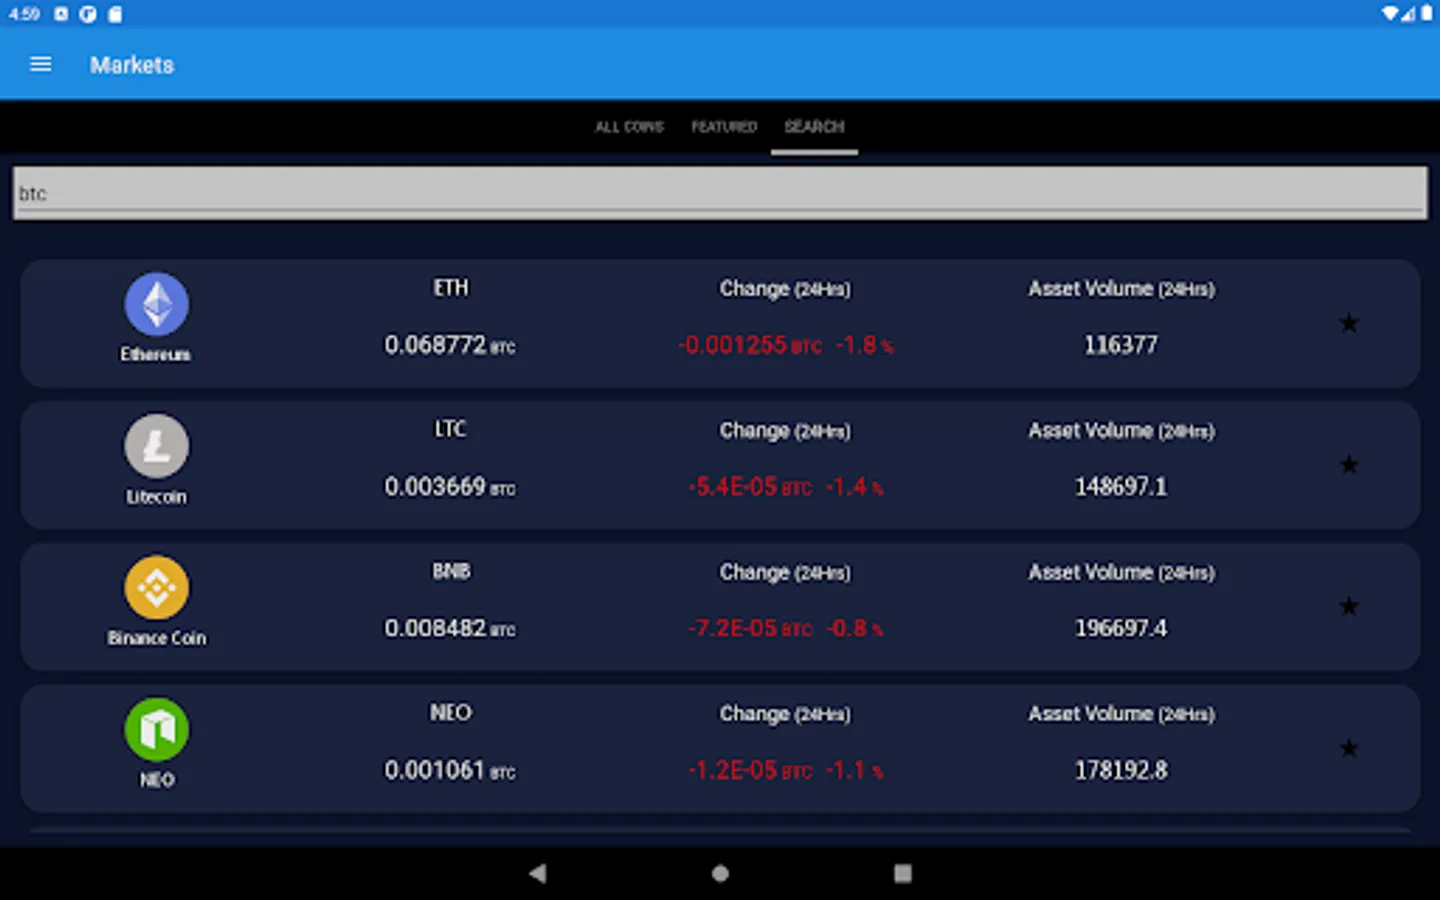Viewport: 1440px width, 900px height.
Task: Click the Binance Coin volume 196697.4
Action: coord(1121,628)
